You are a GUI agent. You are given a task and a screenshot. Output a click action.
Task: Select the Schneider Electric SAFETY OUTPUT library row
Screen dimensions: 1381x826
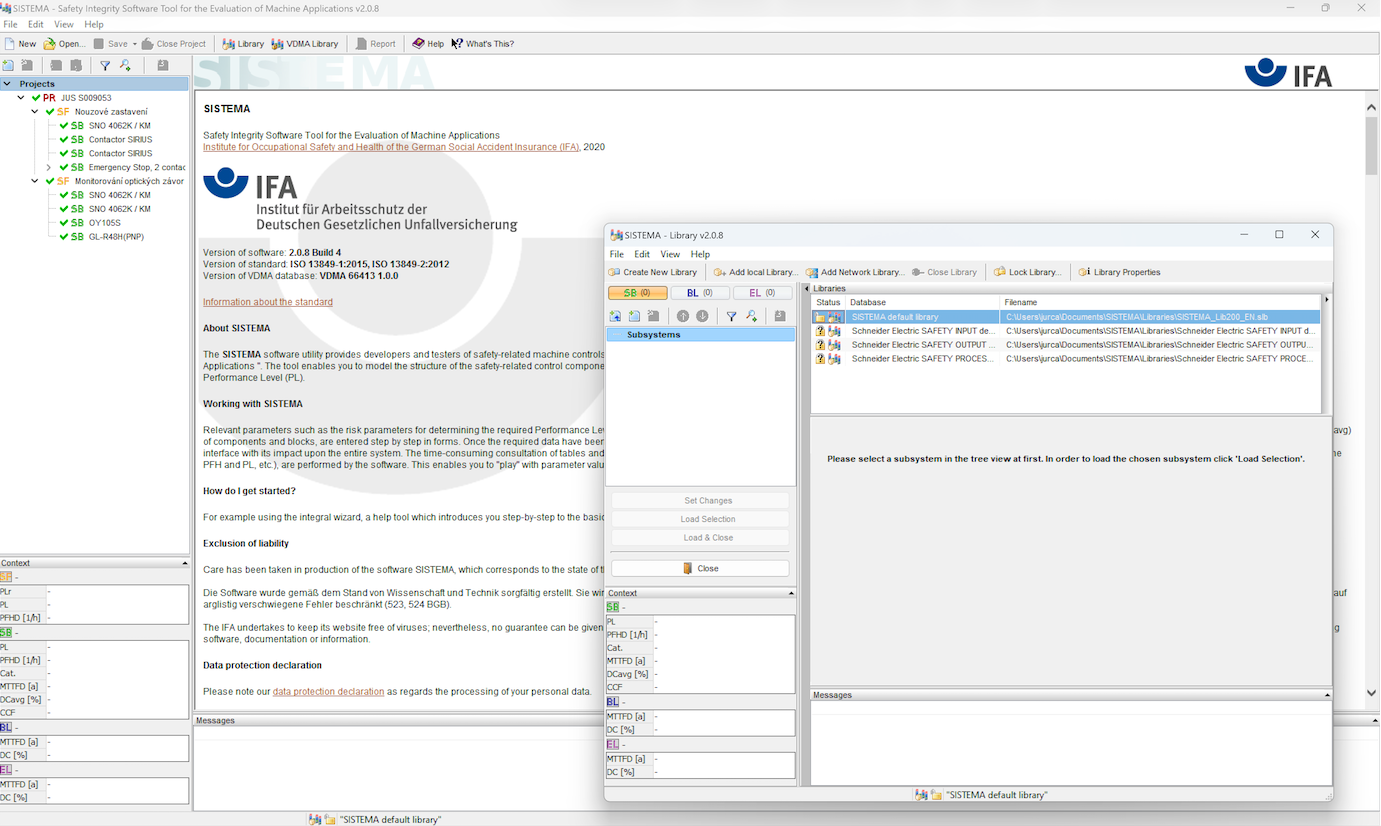[x=922, y=344]
